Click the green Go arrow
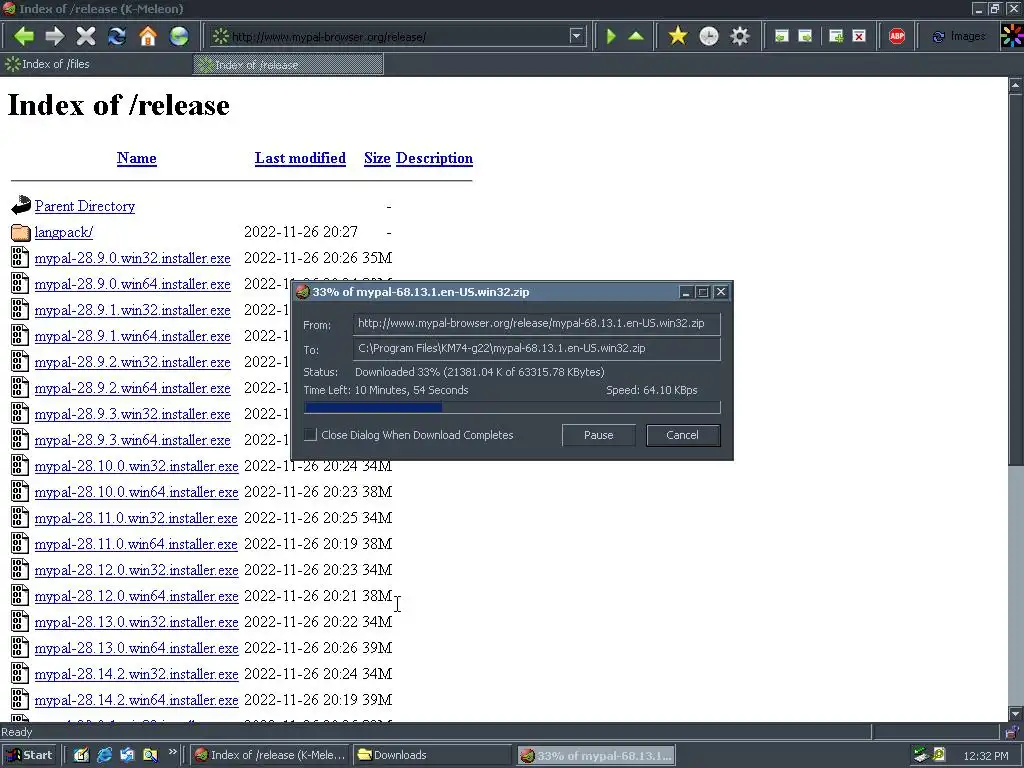This screenshot has width=1024, height=768. point(611,36)
